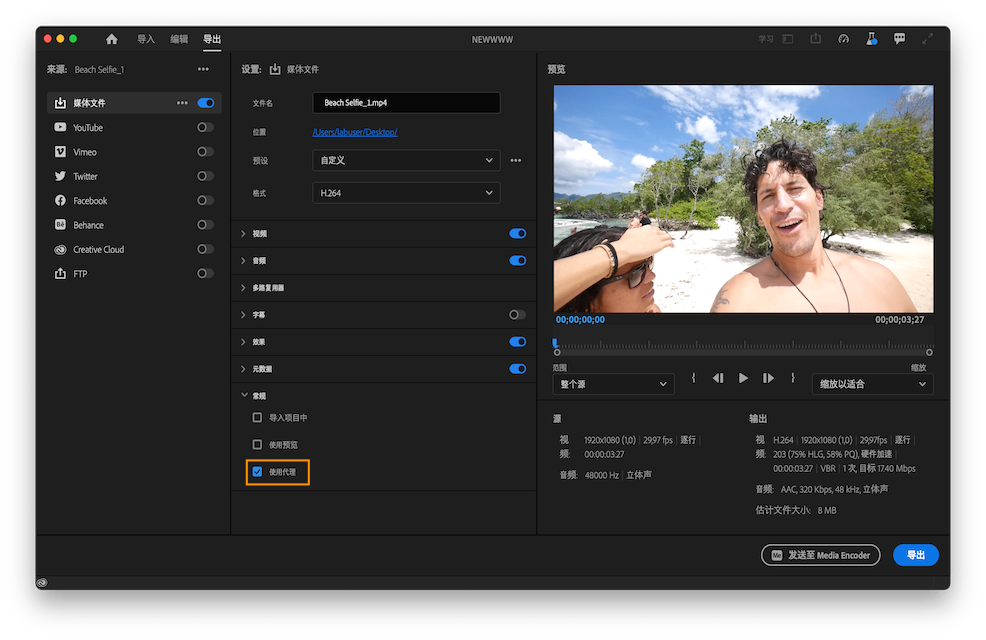This screenshot has height=640, width=986.
Task: Click the blue 导出 export button
Action: 915,555
